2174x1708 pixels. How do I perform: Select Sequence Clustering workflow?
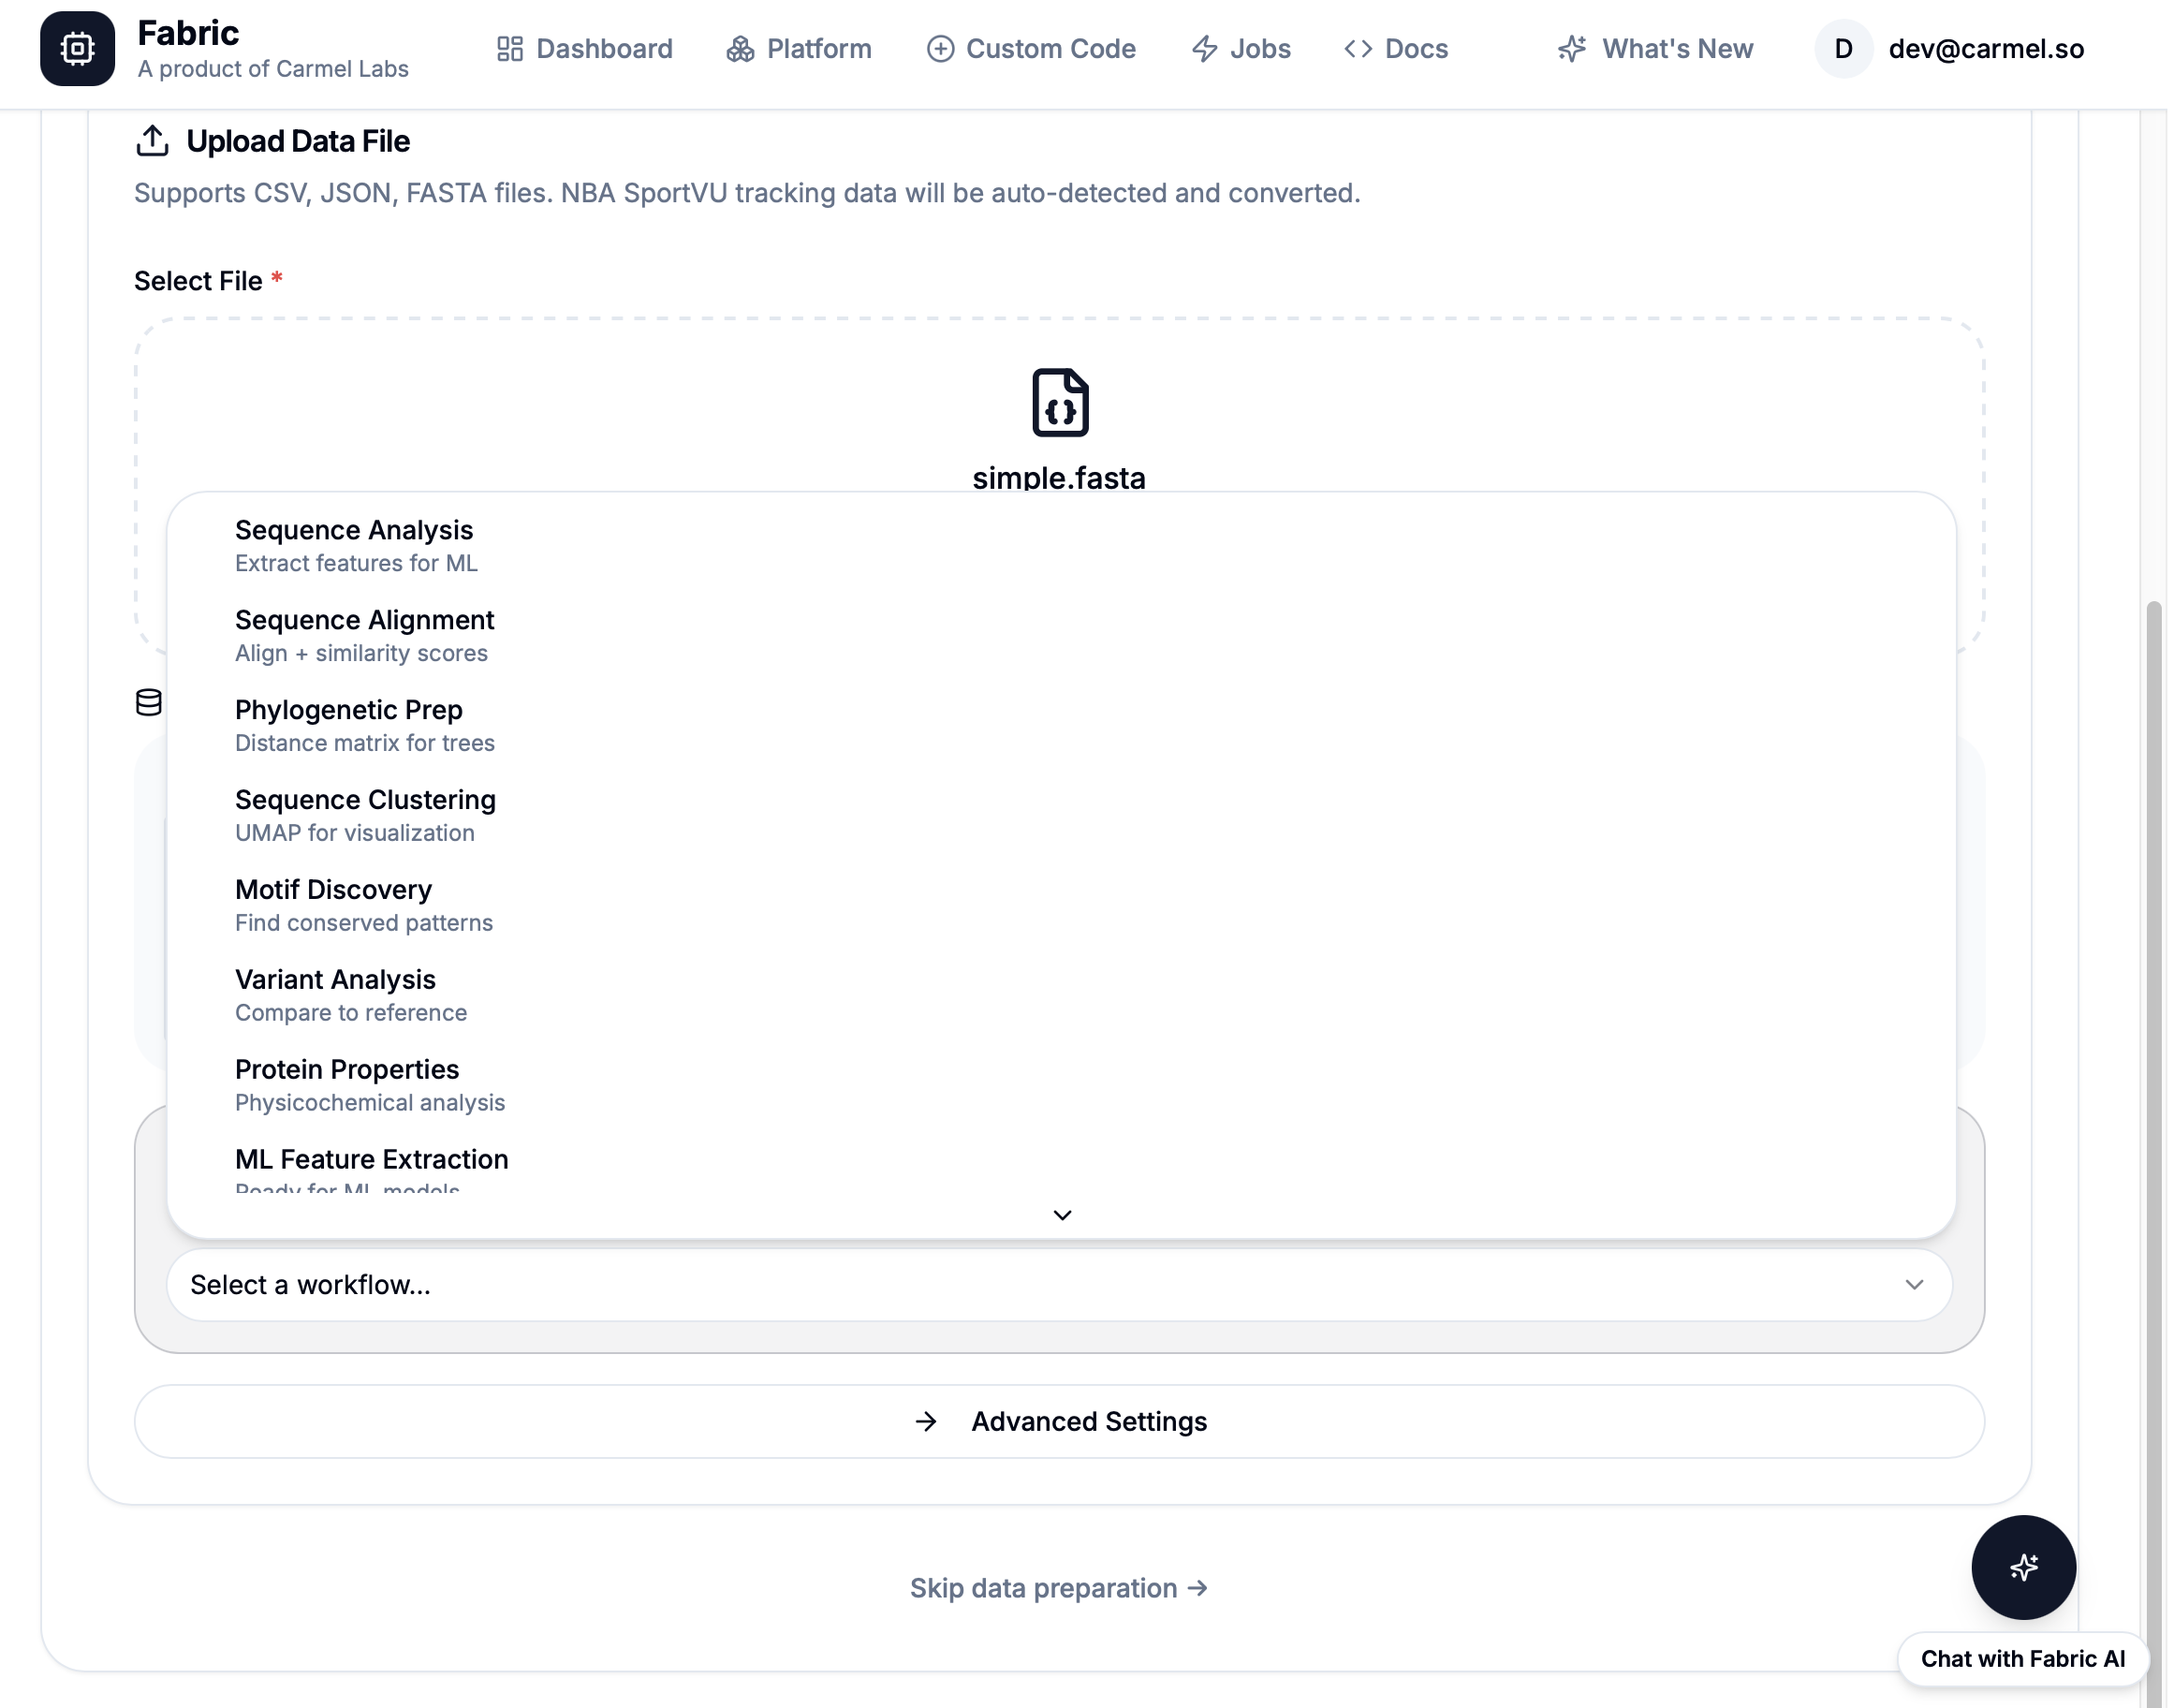point(1063,816)
